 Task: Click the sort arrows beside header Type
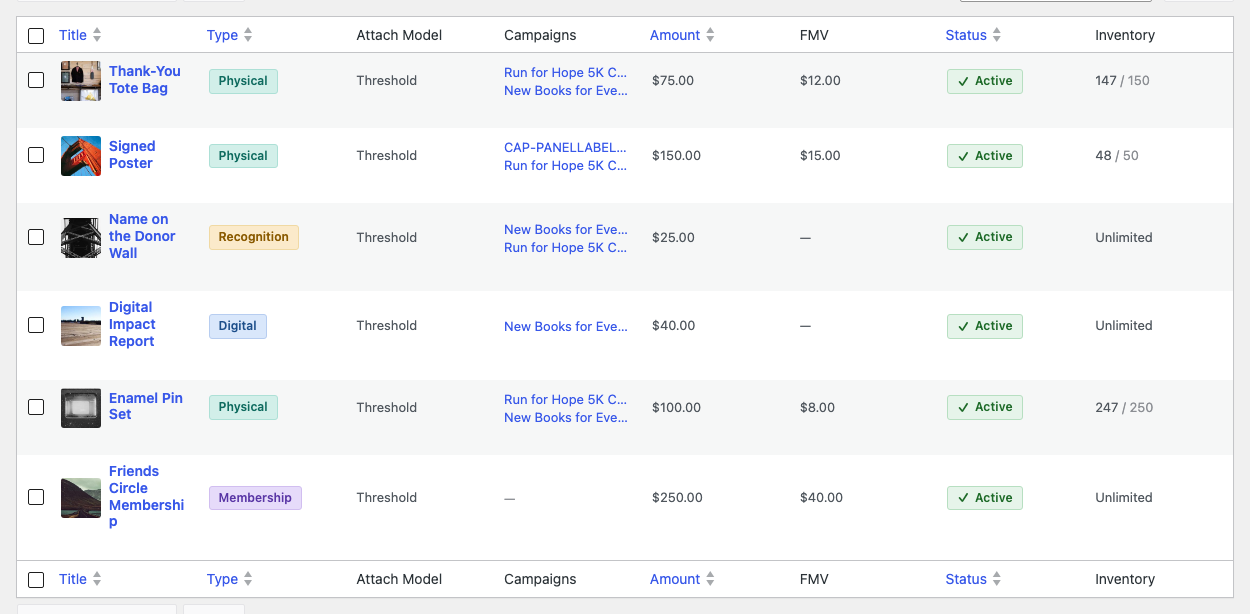click(248, 35)
